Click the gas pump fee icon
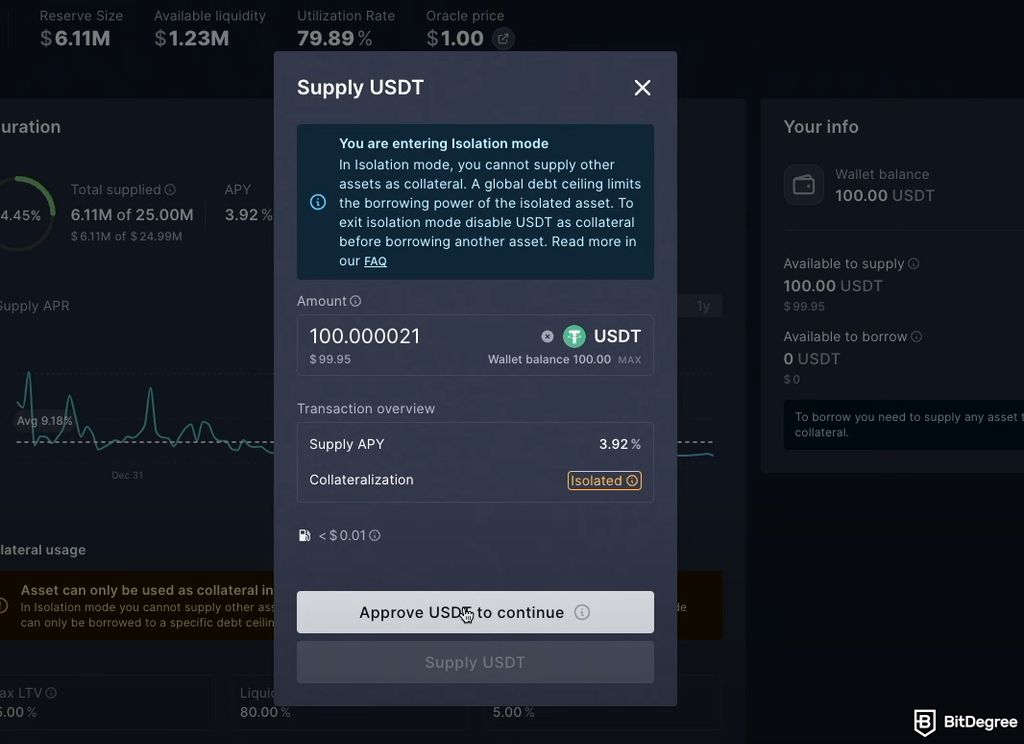The height and width of the screenshot is (744, 1024). coord(304,536)
